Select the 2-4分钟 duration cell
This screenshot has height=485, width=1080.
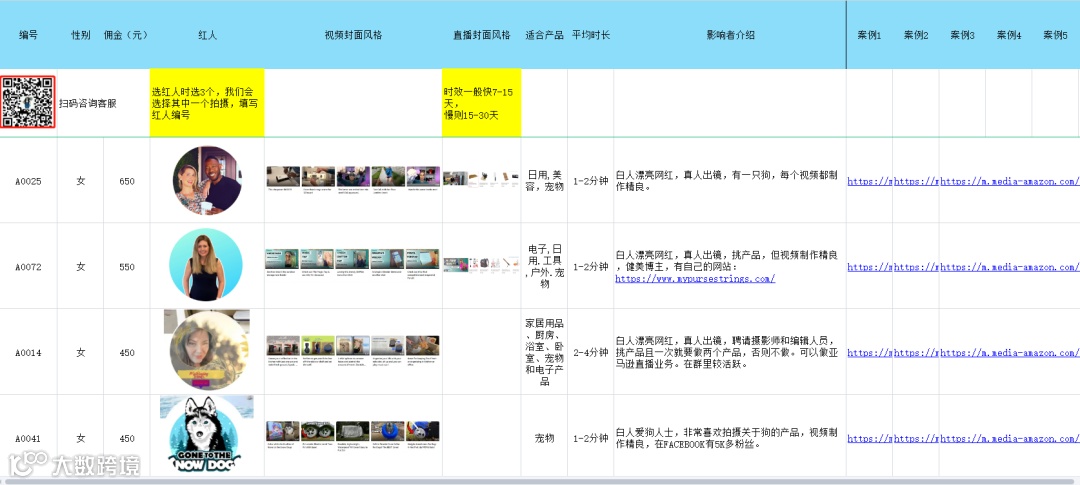pyautogui.click(x=591, y=353)
